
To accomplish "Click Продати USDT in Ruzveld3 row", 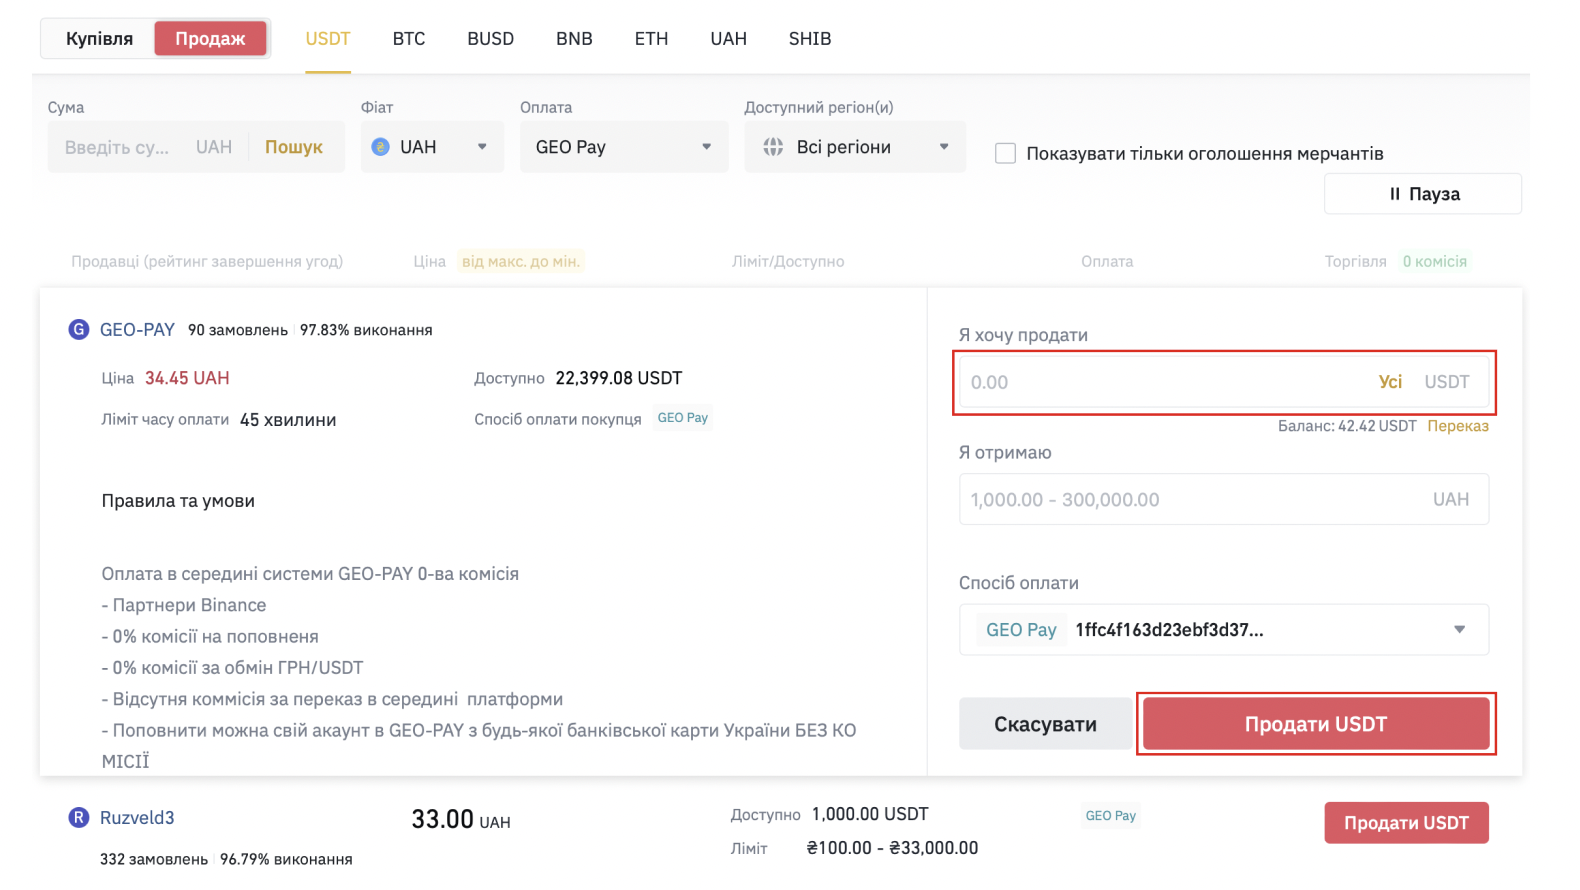I will click(x=1406, y=823).
